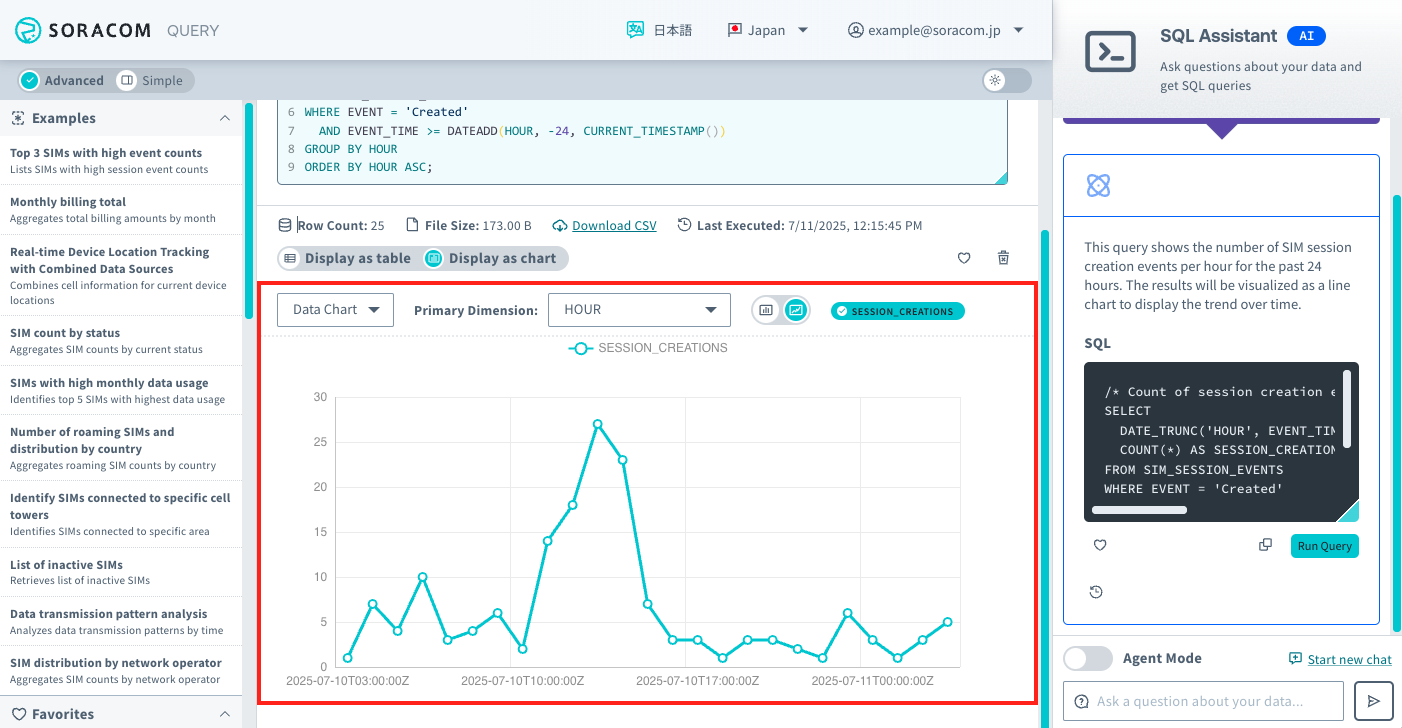Switch chart to bar chart view

[767, 310]
